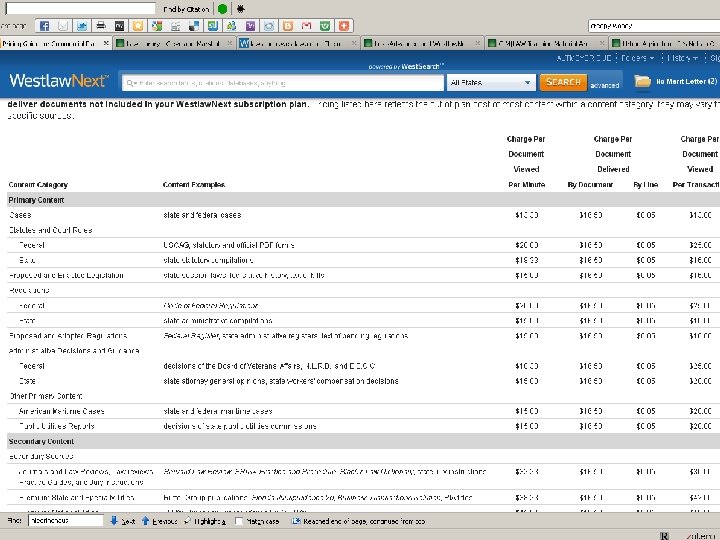The image size is (720, 540).
Task: Click the Cases row label
Action: 20,215
